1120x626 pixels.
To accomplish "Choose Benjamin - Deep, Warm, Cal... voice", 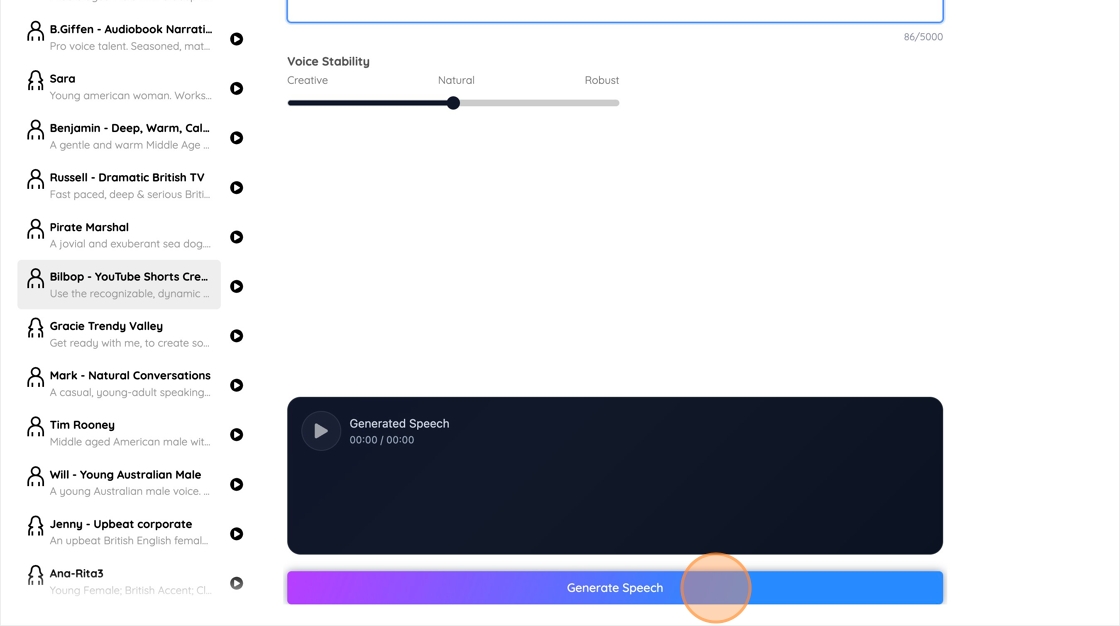I will pos(129,128).
